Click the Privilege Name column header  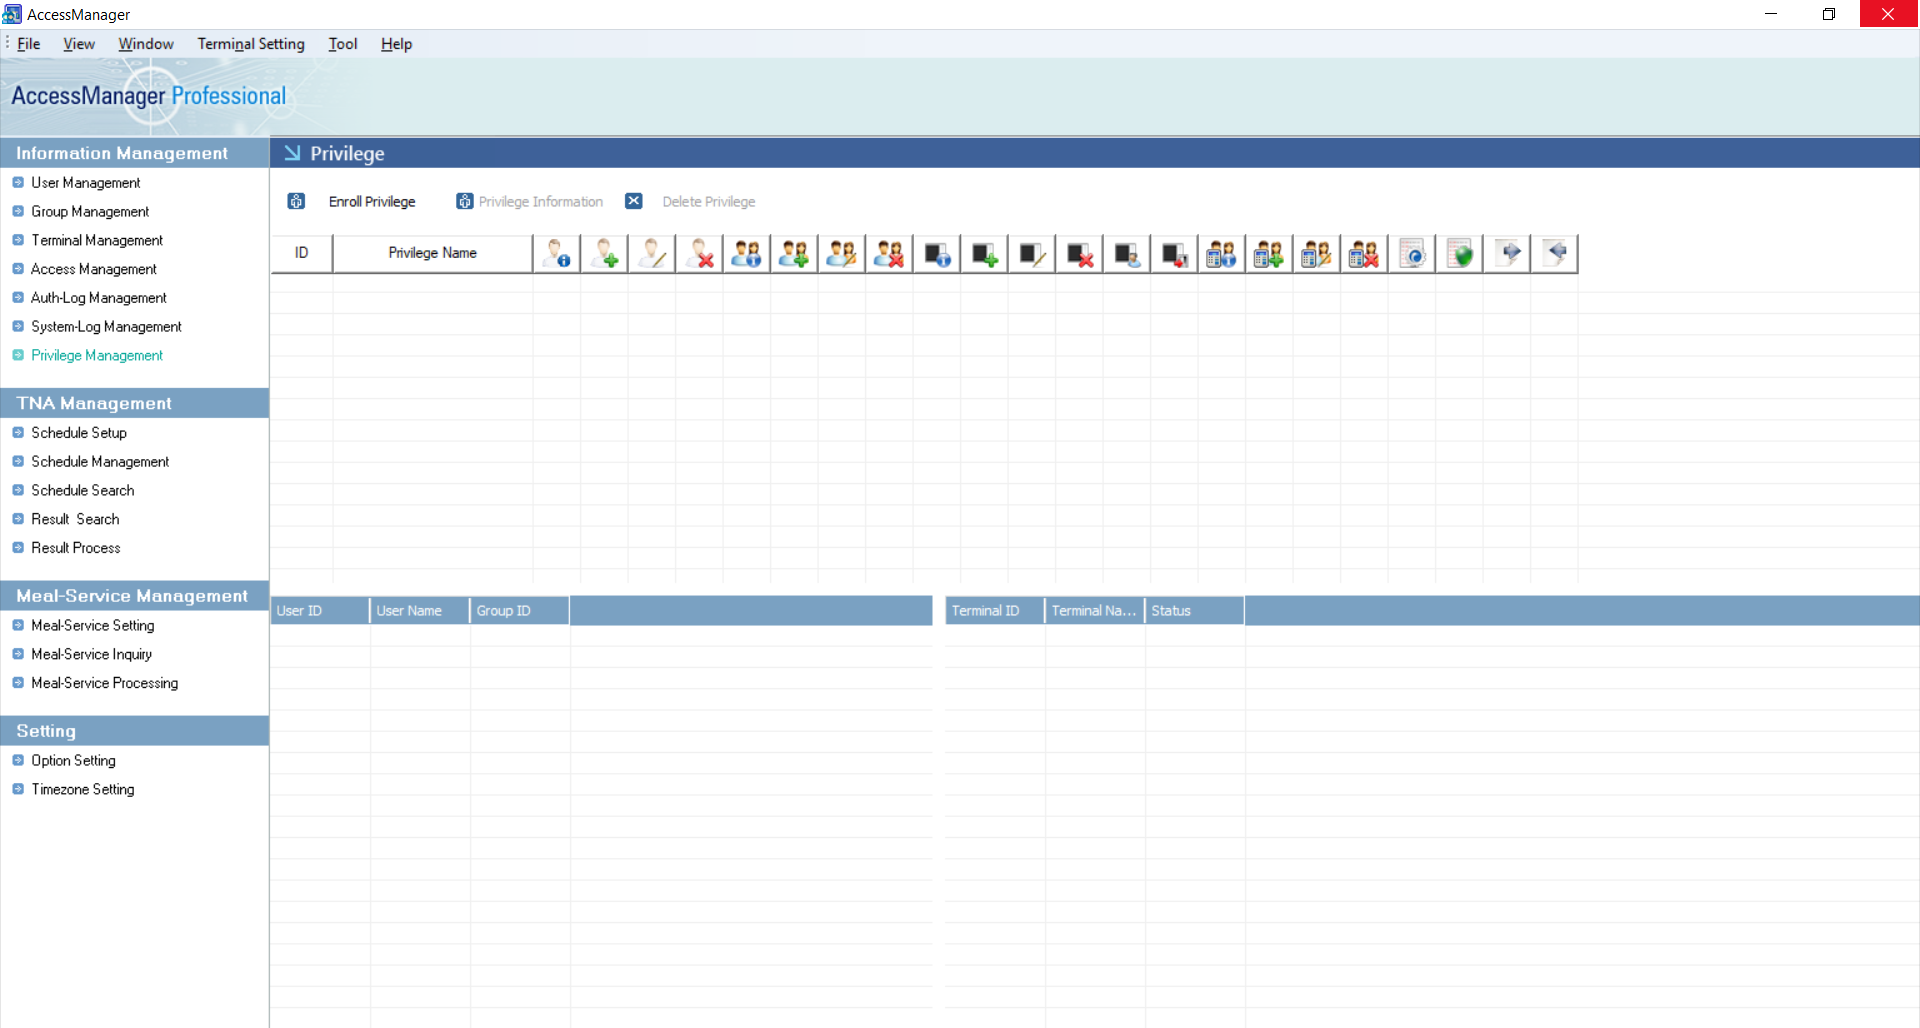tap(432, 253)
